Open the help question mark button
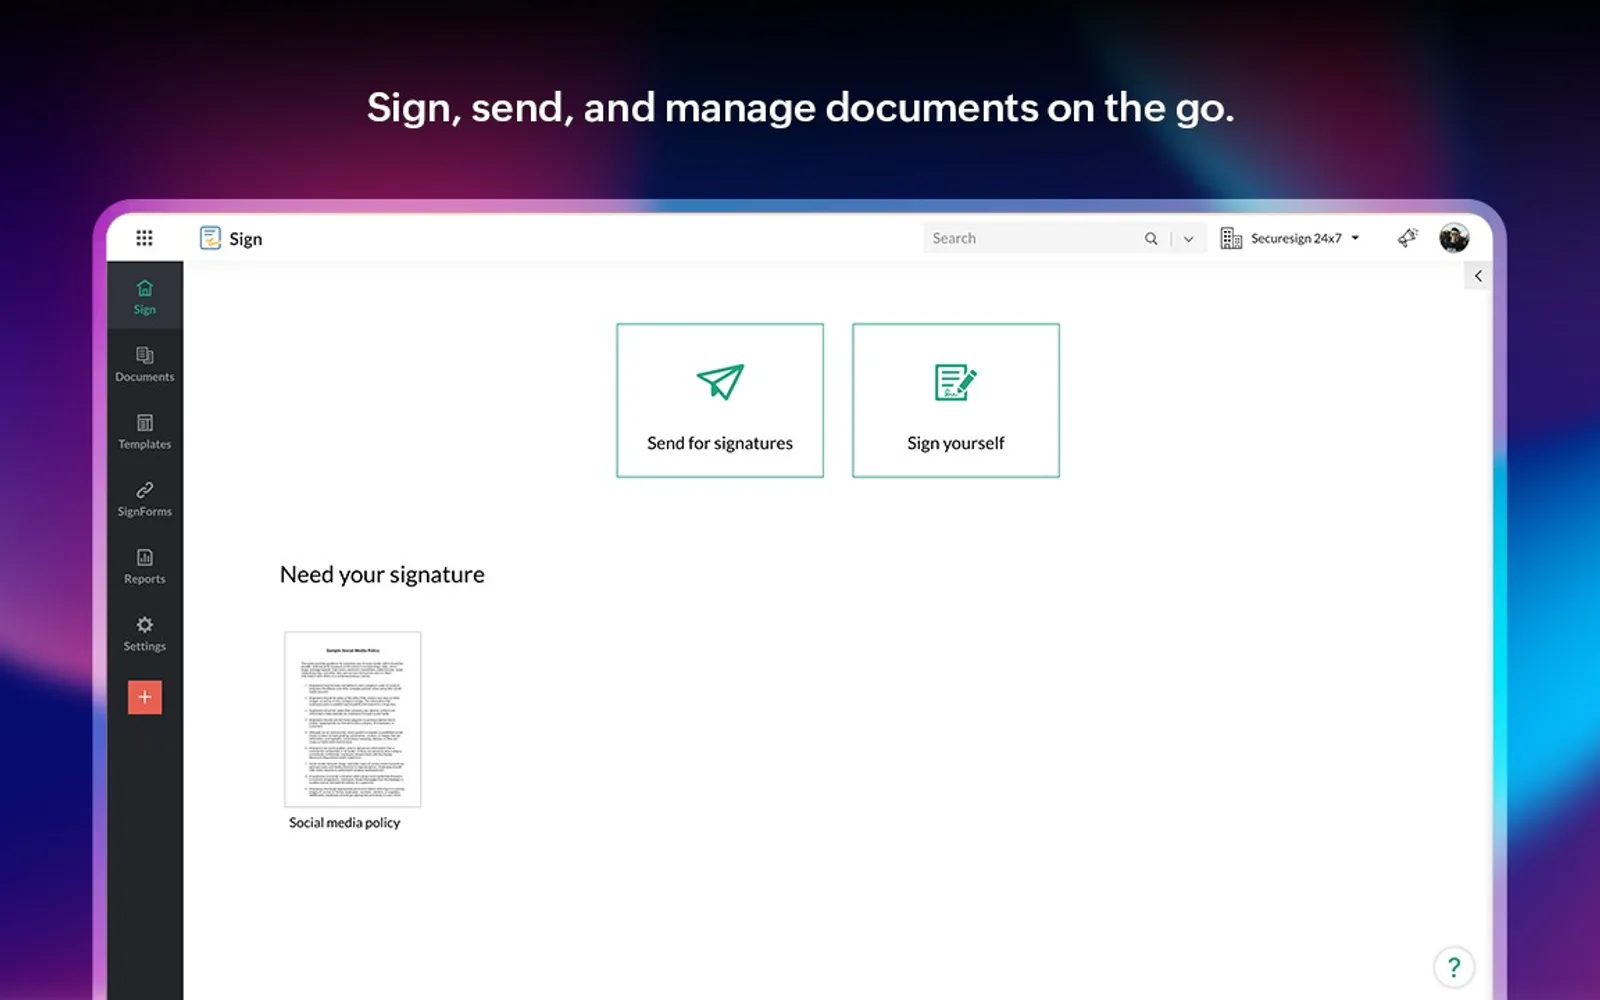 [x=1454, y=967]
